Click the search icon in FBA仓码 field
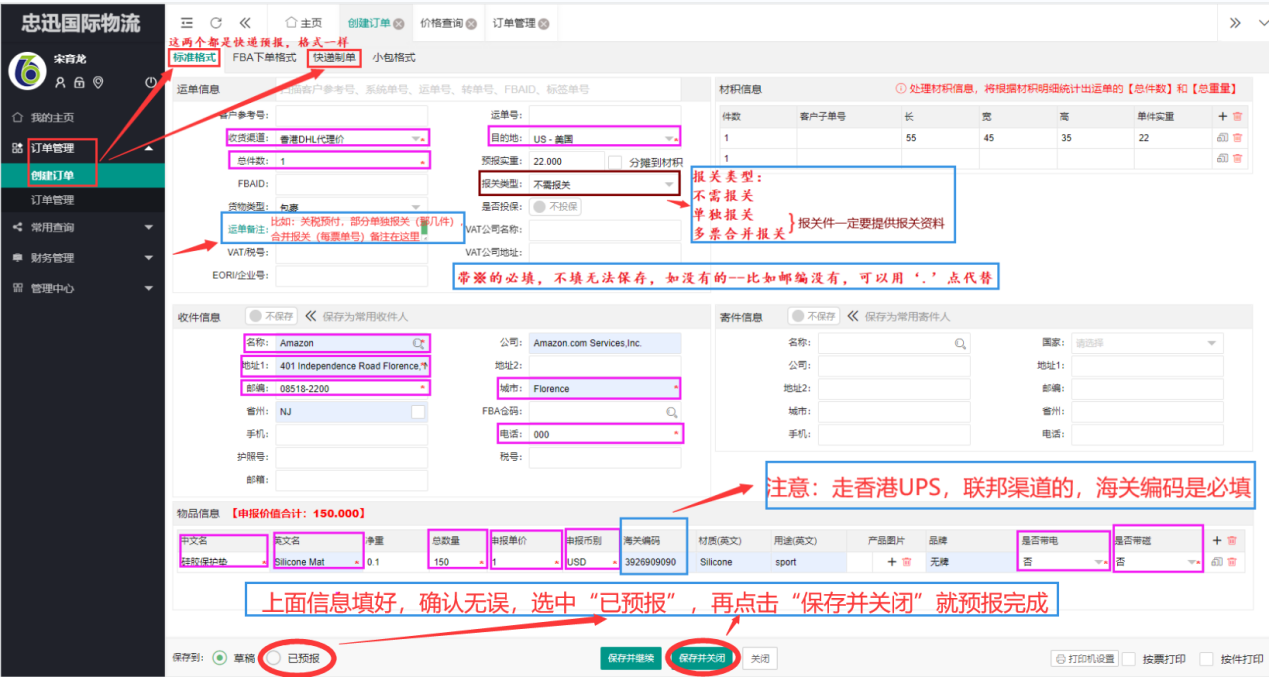The image size is (1269, 677). coord(672,411)
